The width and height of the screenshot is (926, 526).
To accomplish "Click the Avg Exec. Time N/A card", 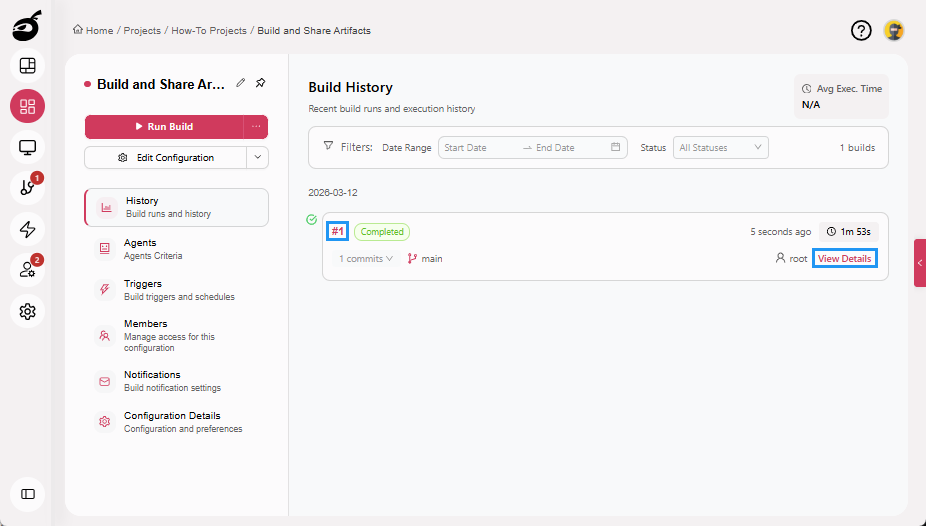I will point(842,96).
